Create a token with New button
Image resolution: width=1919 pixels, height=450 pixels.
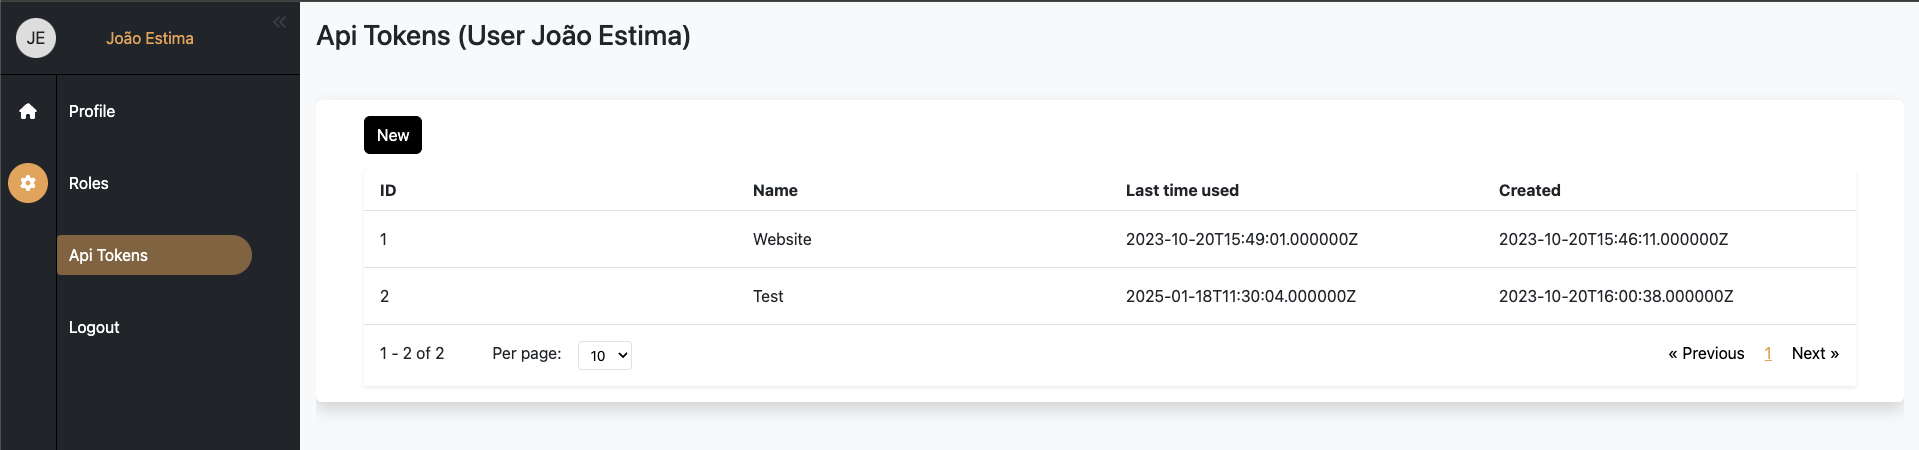393,135
